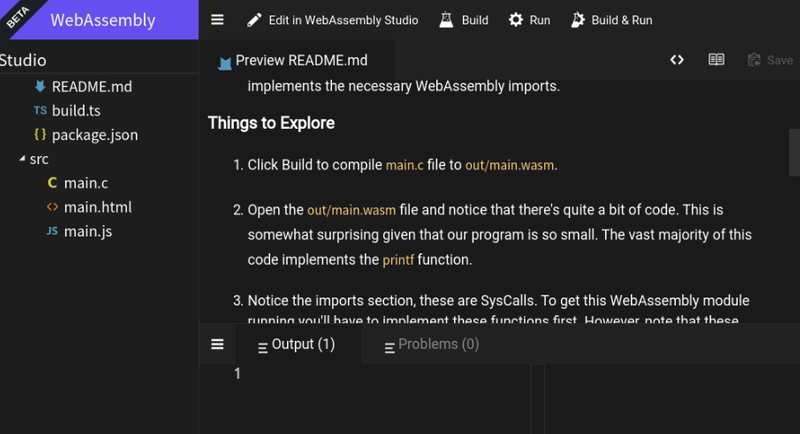Click the hamburger menu icon in top toolbar

coord(217,20)
